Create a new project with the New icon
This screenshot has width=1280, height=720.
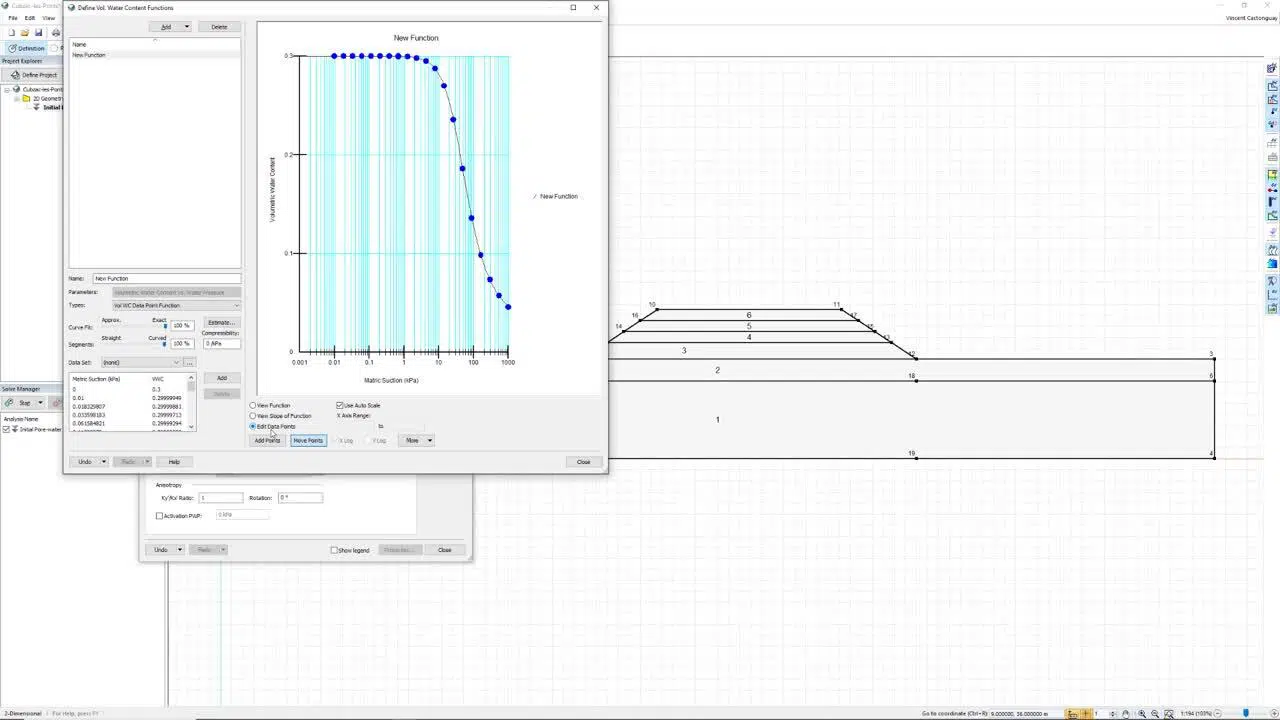[x=12, y=33]
